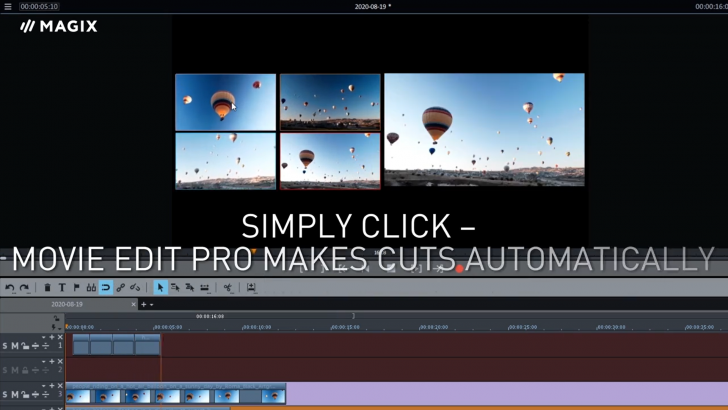This screenshot has width=728, height=410.
Task: Add a track with track 1 plus
Action: tap(52, 337)
